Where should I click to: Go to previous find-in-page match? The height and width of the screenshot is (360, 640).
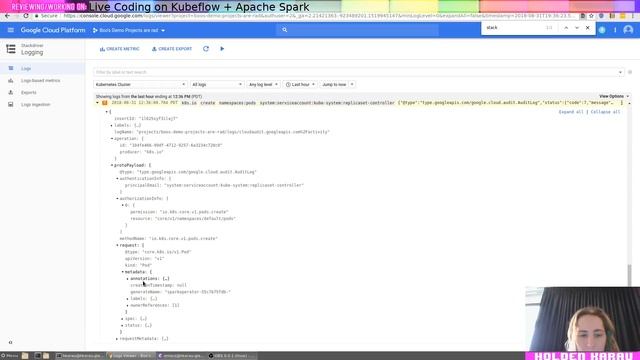[x=566, y=28]
